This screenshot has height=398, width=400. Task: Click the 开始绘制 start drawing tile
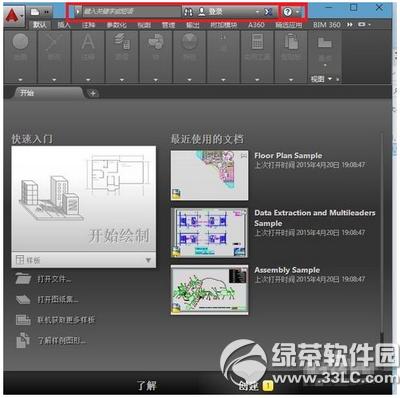pyautogui.click(x=84, y=199)
